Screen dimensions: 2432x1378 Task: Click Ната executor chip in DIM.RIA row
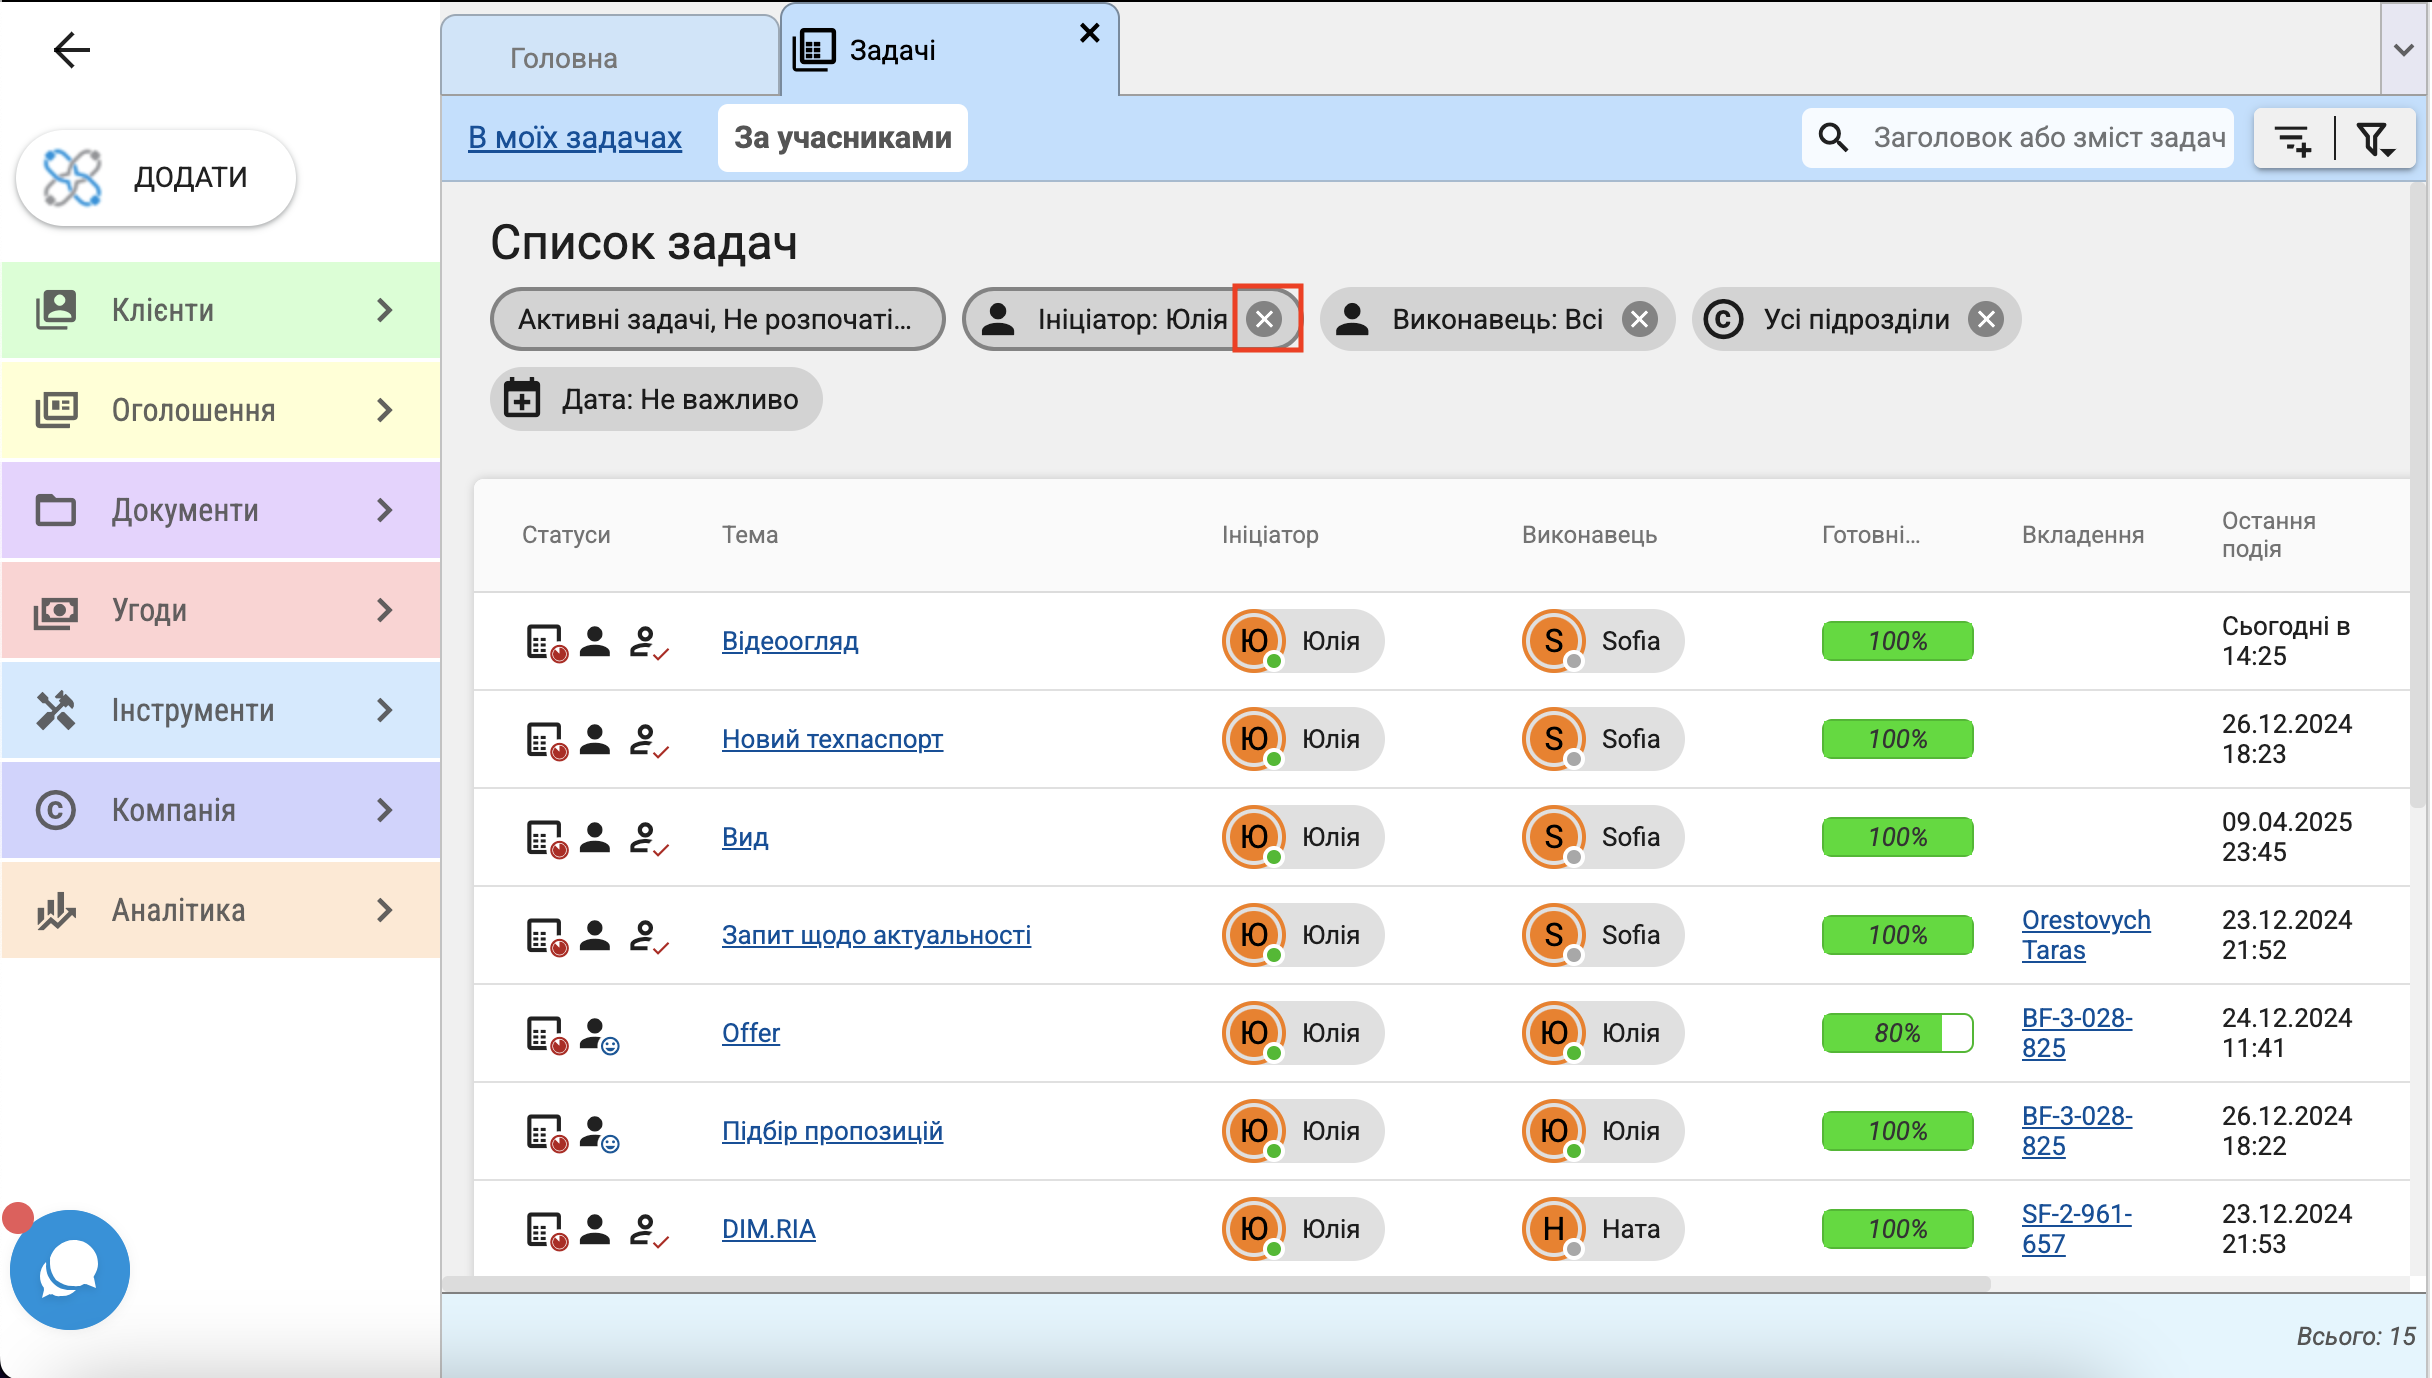pyautogui.click(x=1603, y=1229)
